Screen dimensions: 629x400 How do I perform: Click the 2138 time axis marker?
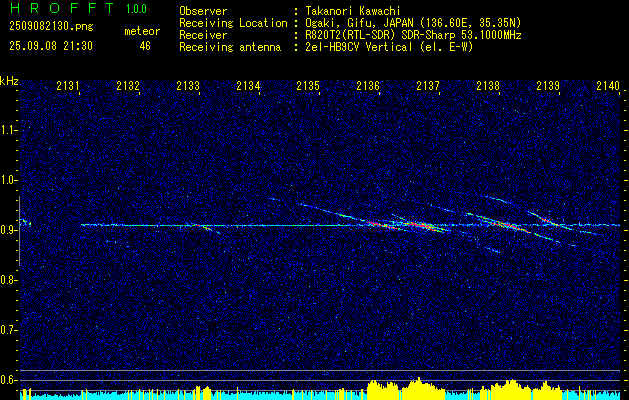coord(488,85)
